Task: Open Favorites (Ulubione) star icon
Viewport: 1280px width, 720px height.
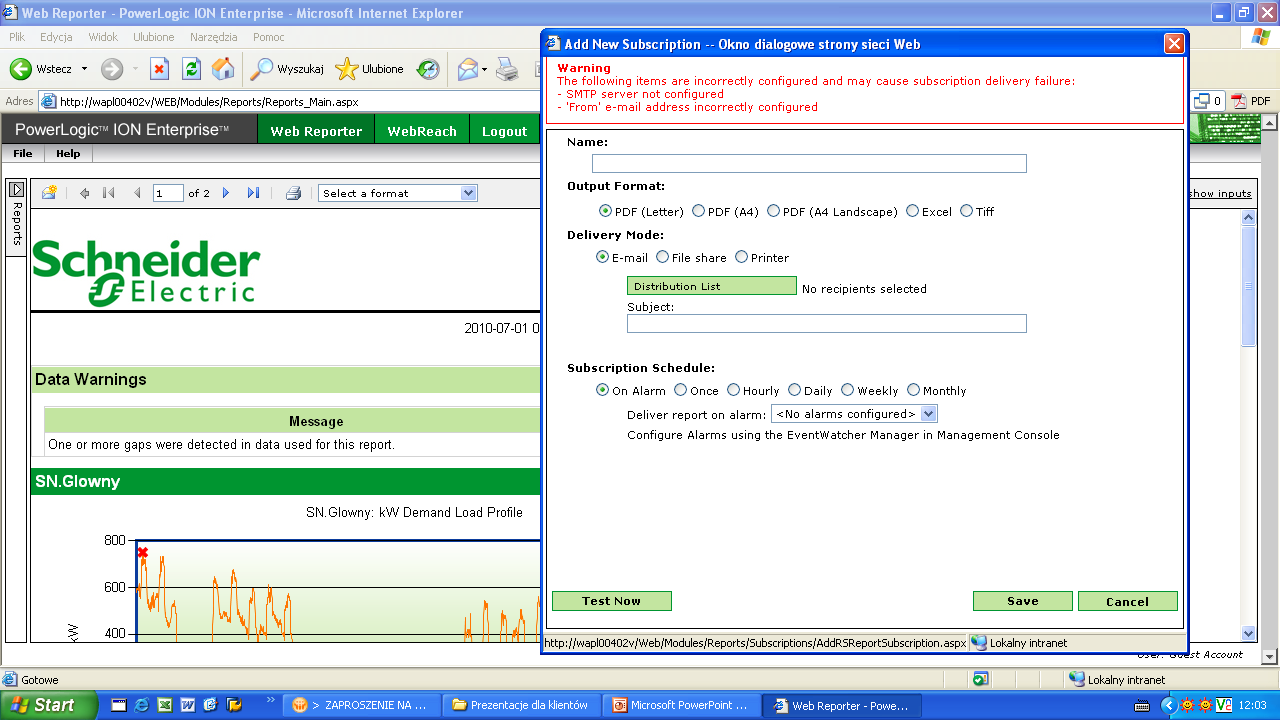Action: point(346,69)
